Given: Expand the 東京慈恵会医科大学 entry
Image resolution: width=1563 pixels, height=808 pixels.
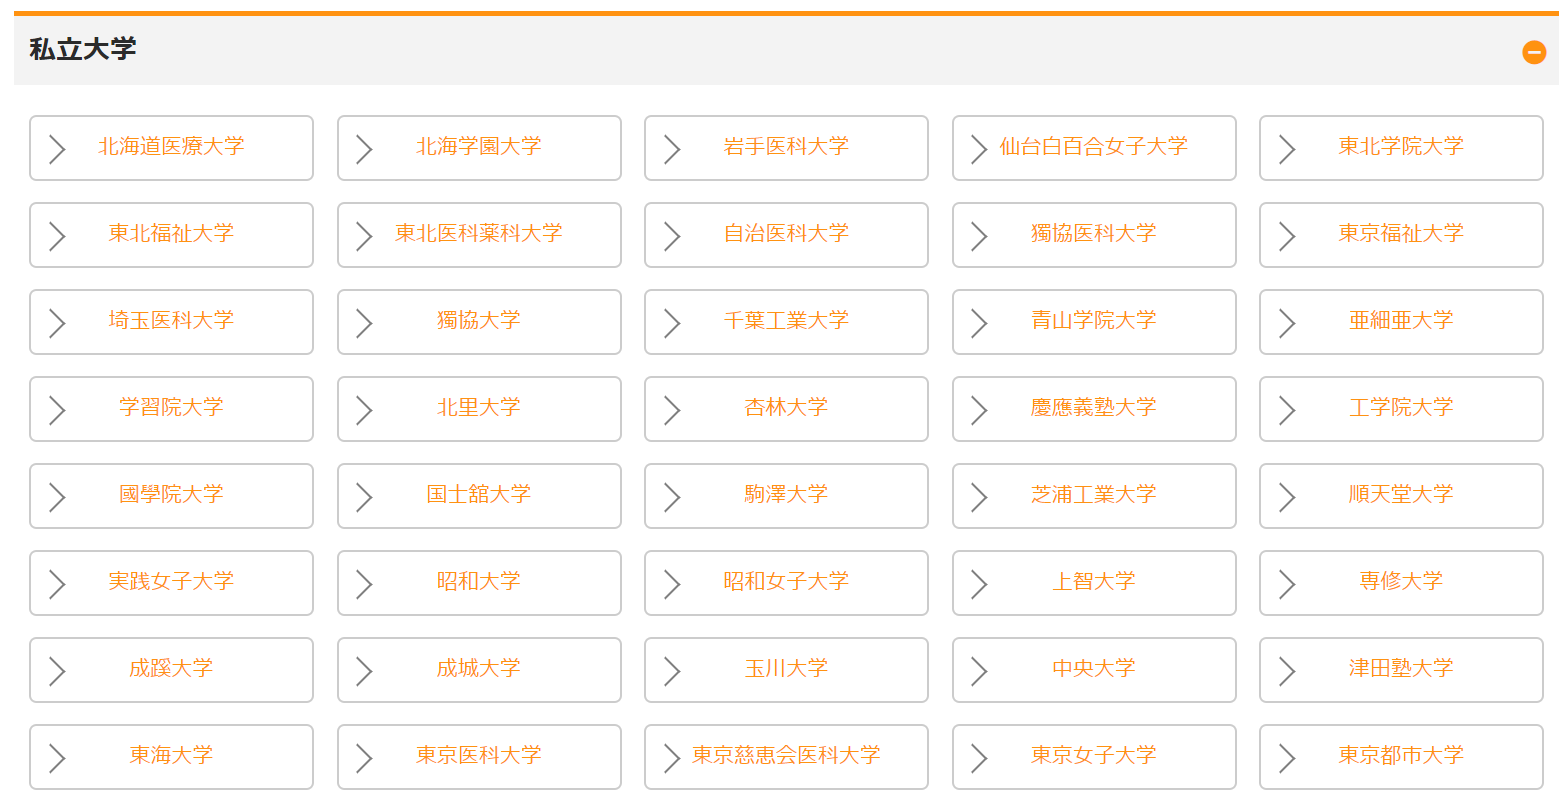Looking at the screenshot, I should 786,757.
